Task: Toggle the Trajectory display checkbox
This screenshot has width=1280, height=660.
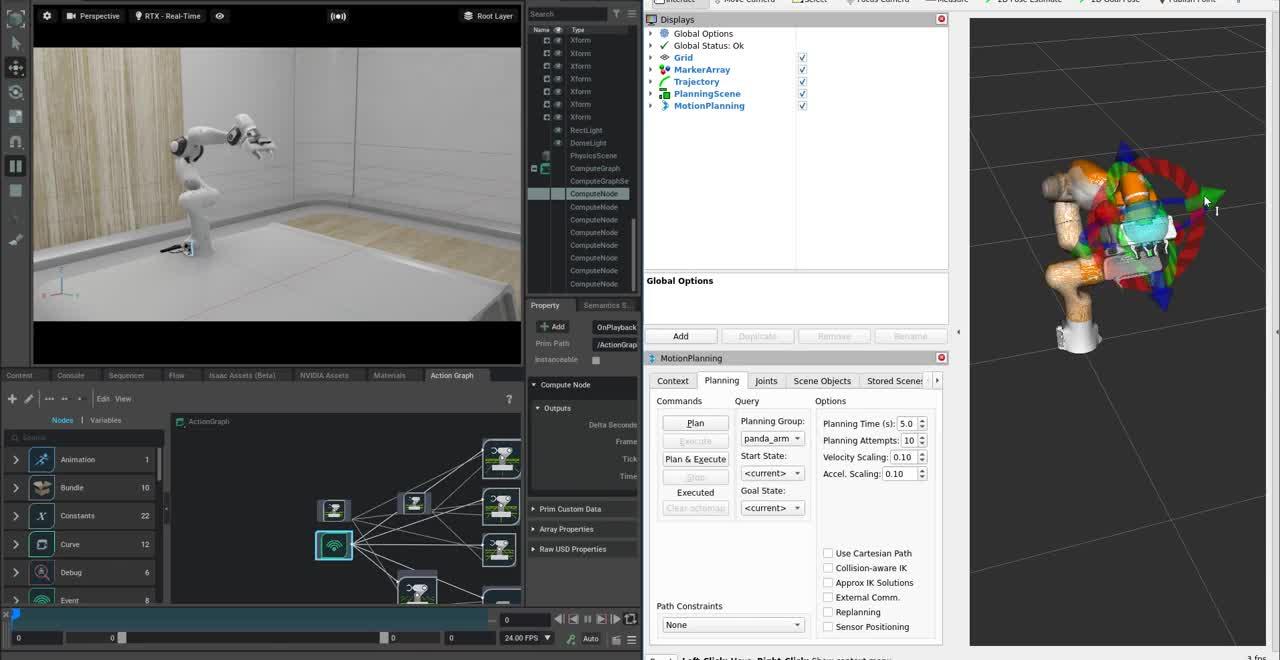Action: click(802, 82)
